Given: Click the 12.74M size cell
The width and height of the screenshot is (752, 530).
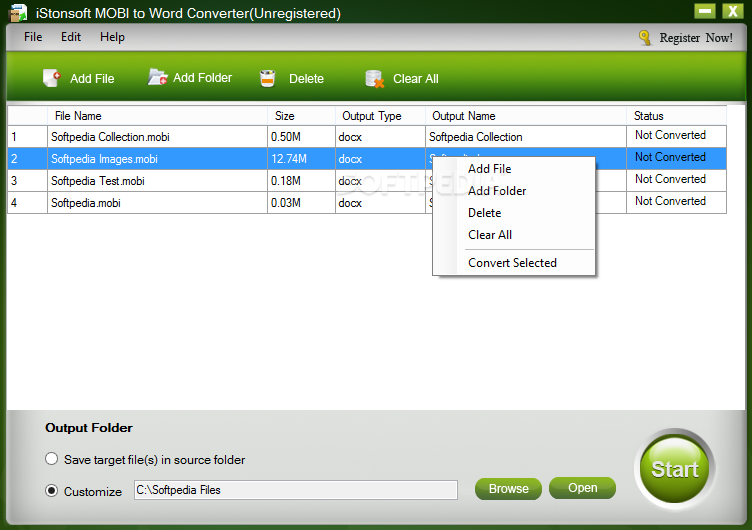Looking at the screenshot, I should [301, 159].
